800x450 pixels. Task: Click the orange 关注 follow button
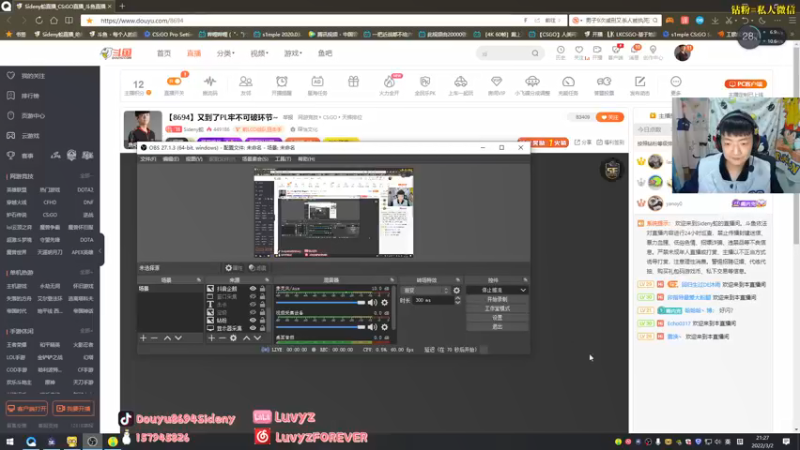click(x=610, y=117)
